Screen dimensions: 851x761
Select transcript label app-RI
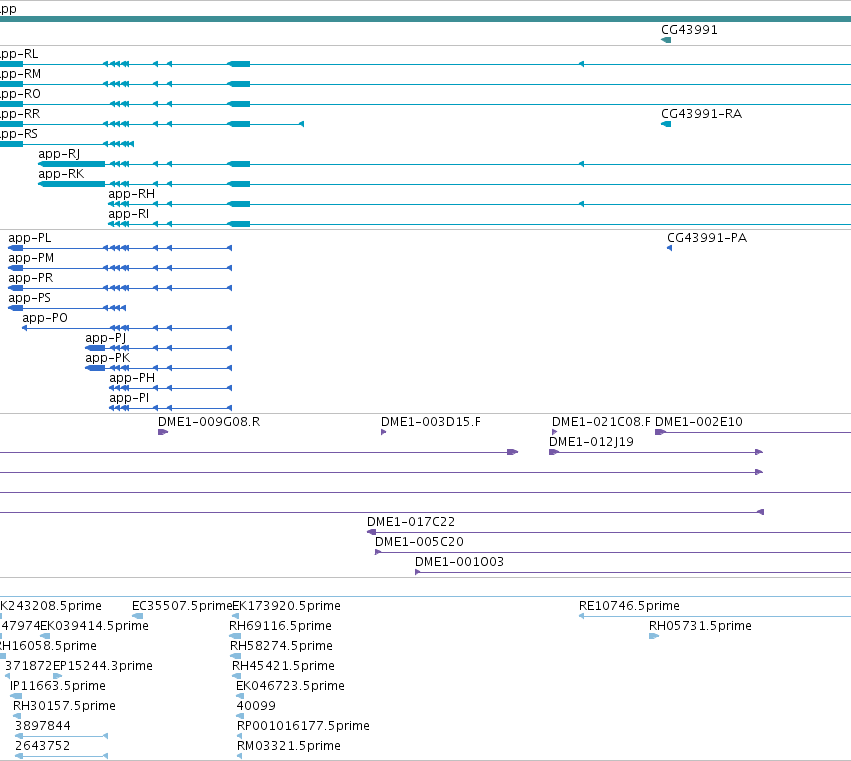coord(129,214)
